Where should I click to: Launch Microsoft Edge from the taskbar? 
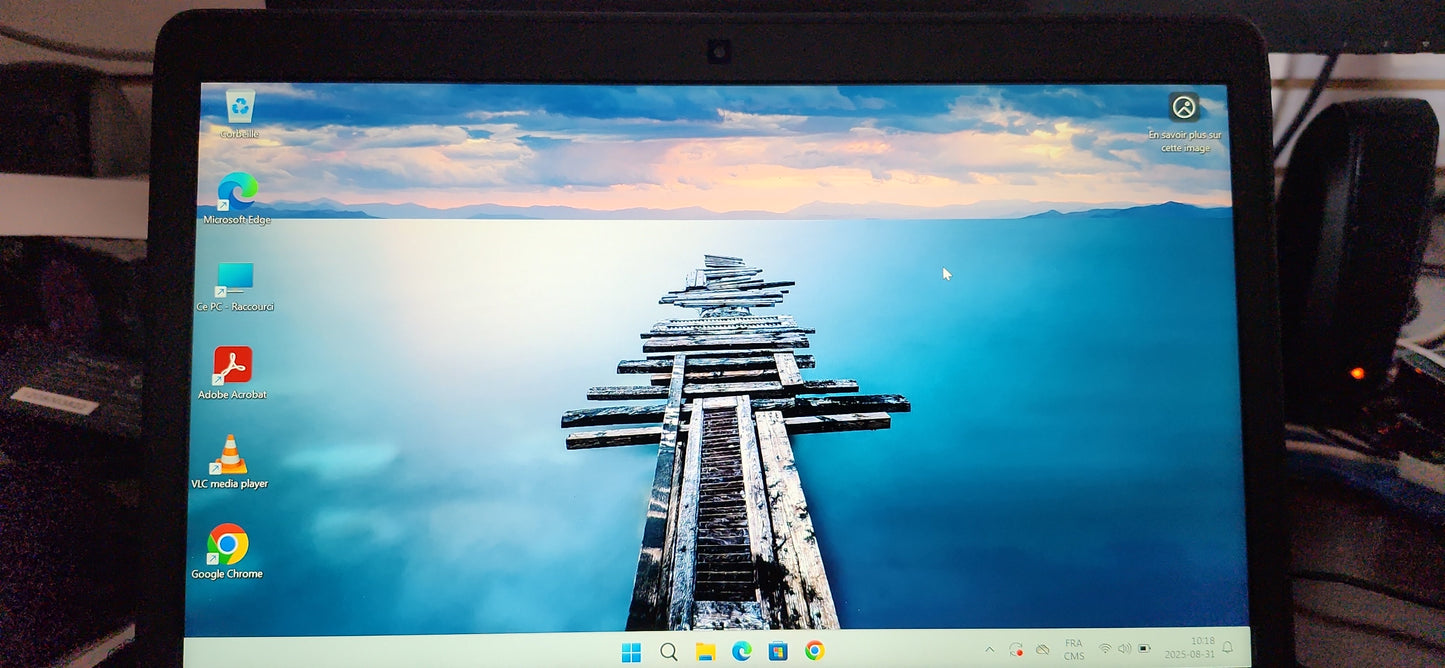741,652
